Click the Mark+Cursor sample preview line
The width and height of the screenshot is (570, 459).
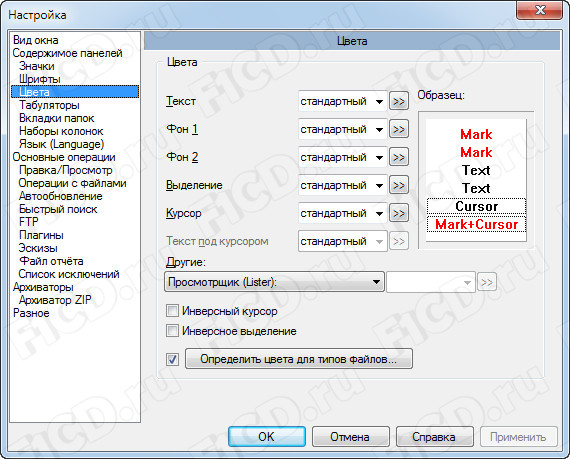coord(476,224)
